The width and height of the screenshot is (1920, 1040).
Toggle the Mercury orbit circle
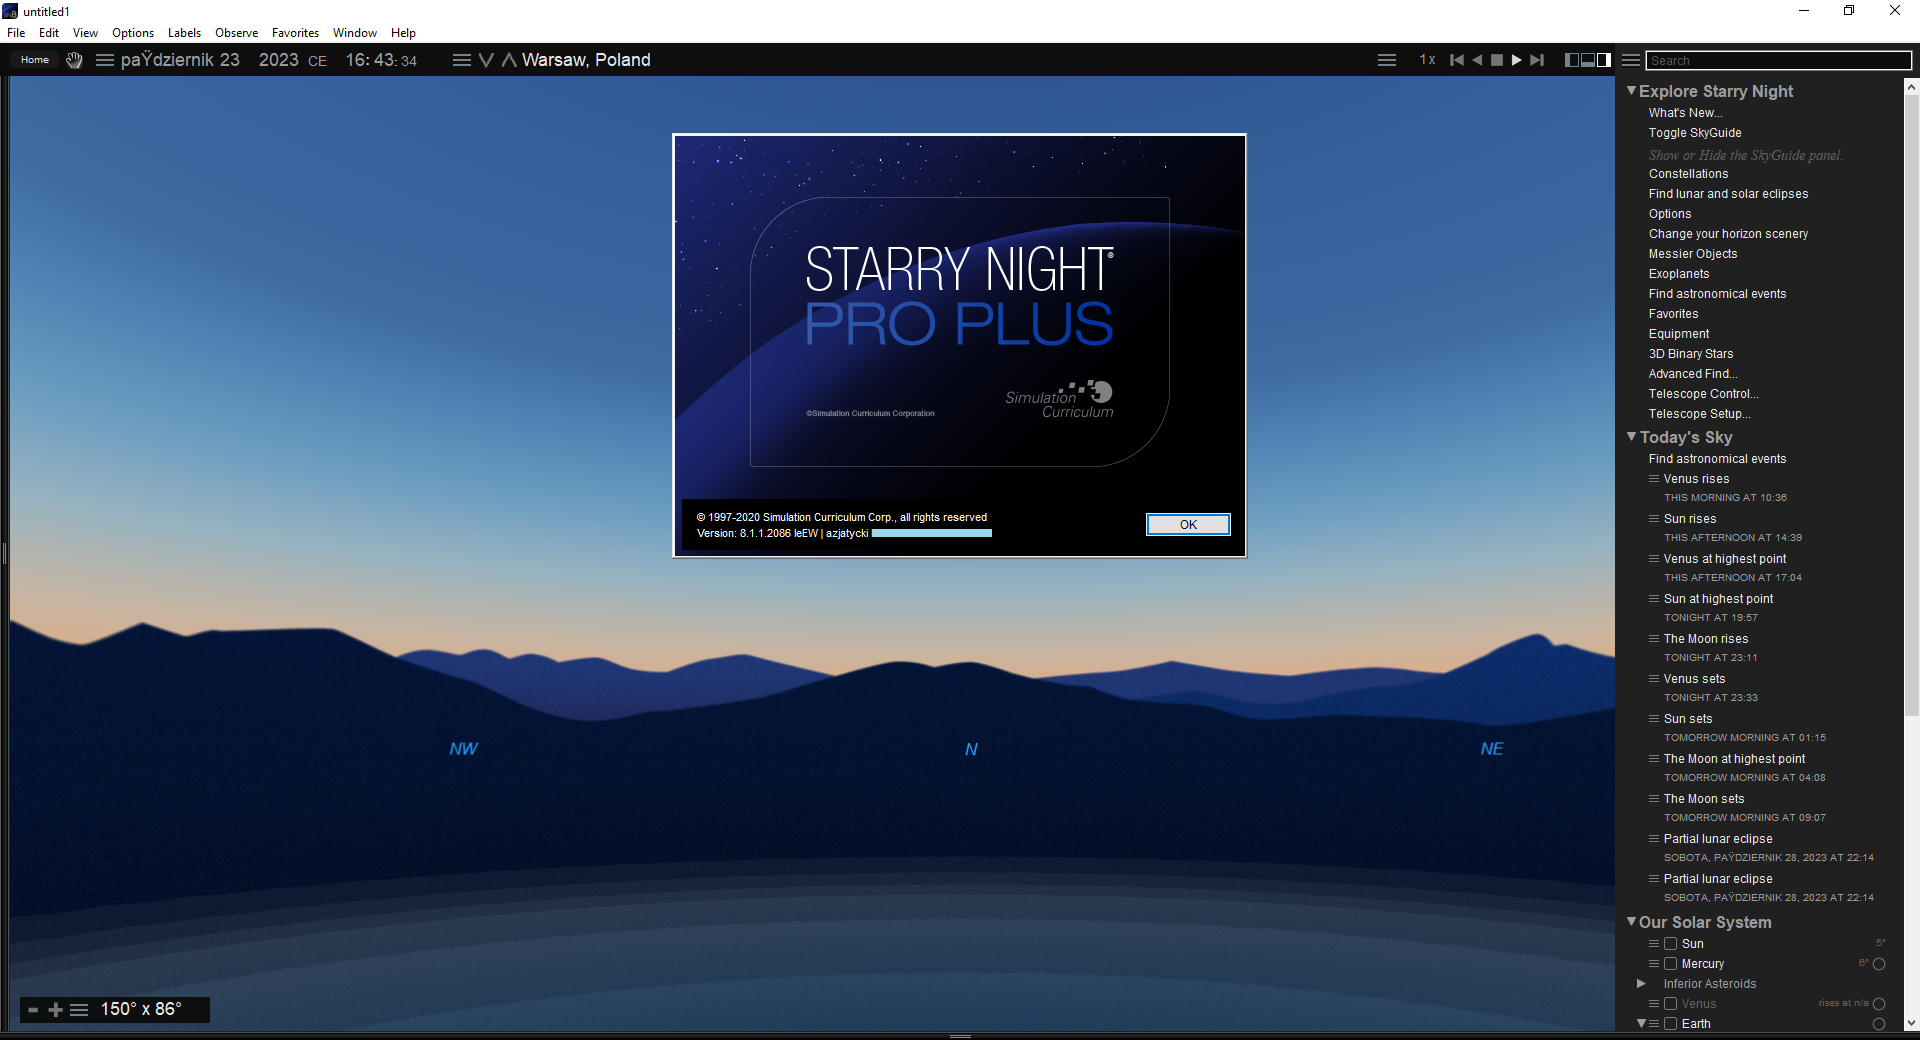[x=1879, y=964]
